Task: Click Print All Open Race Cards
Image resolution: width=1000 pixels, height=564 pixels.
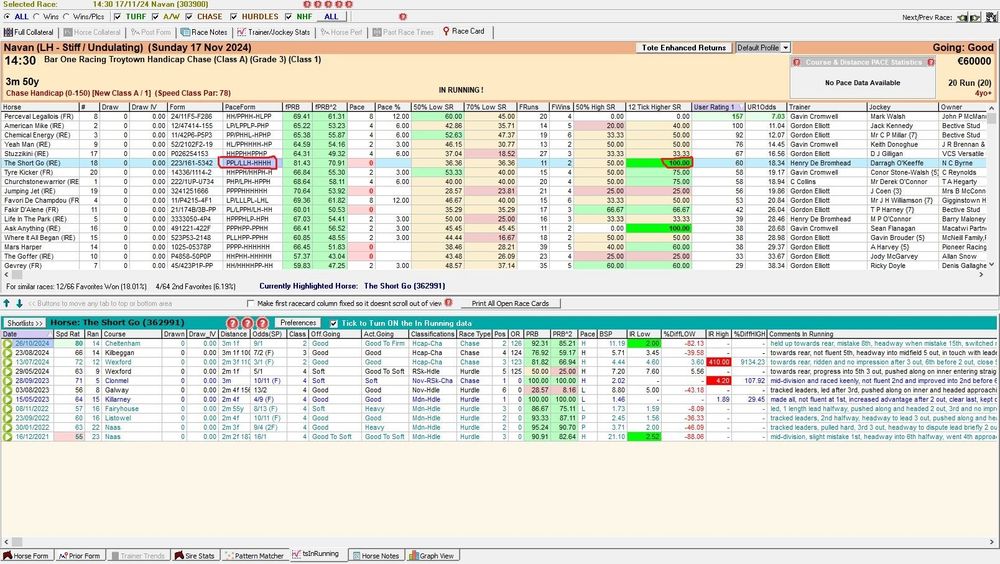Action: coord(510,304)
